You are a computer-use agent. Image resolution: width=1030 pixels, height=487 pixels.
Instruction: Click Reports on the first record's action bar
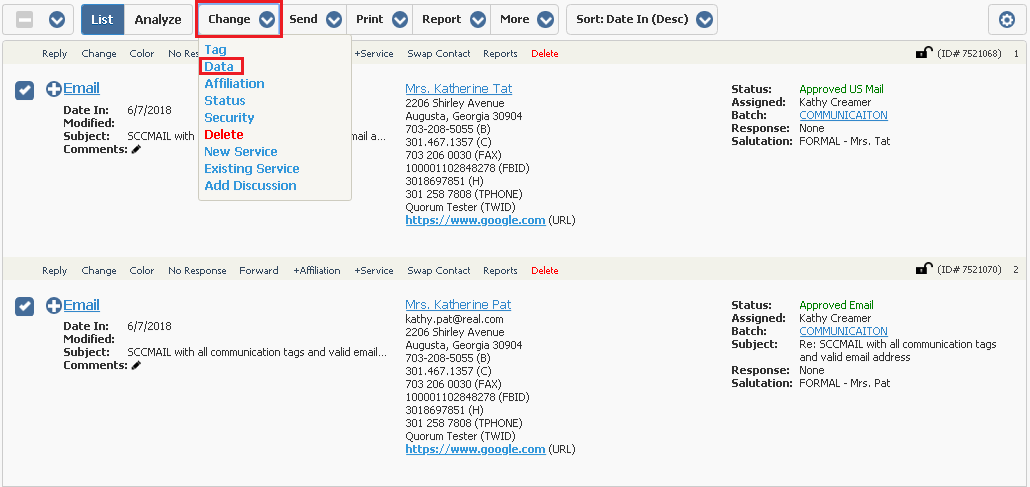pos(501,54)
